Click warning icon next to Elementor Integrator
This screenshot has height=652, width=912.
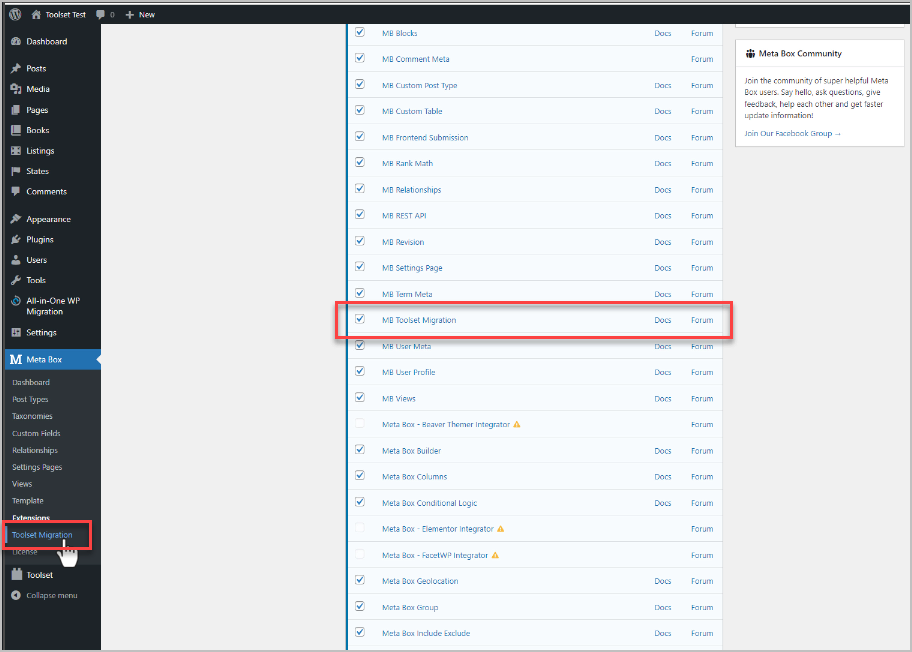500,529
